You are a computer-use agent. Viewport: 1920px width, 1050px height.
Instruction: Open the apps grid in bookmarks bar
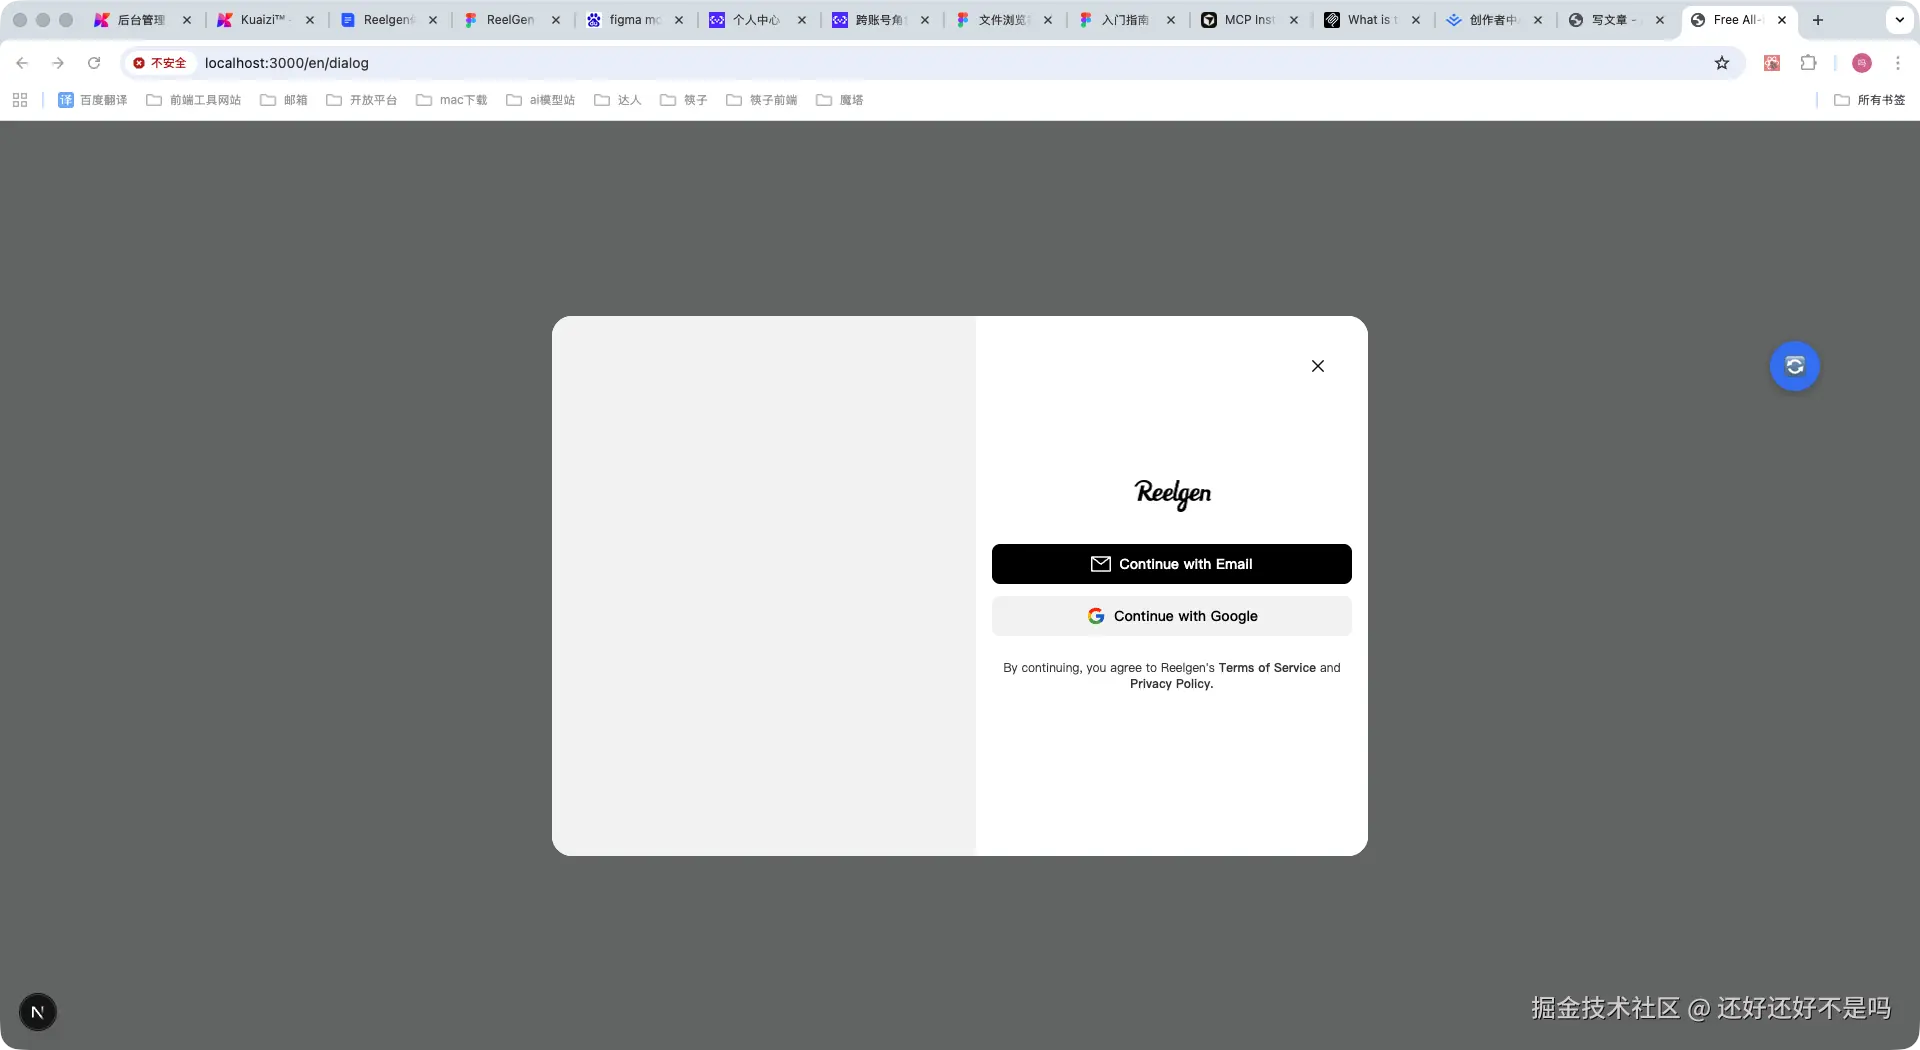pyautogui.click(x=20, y=100)
